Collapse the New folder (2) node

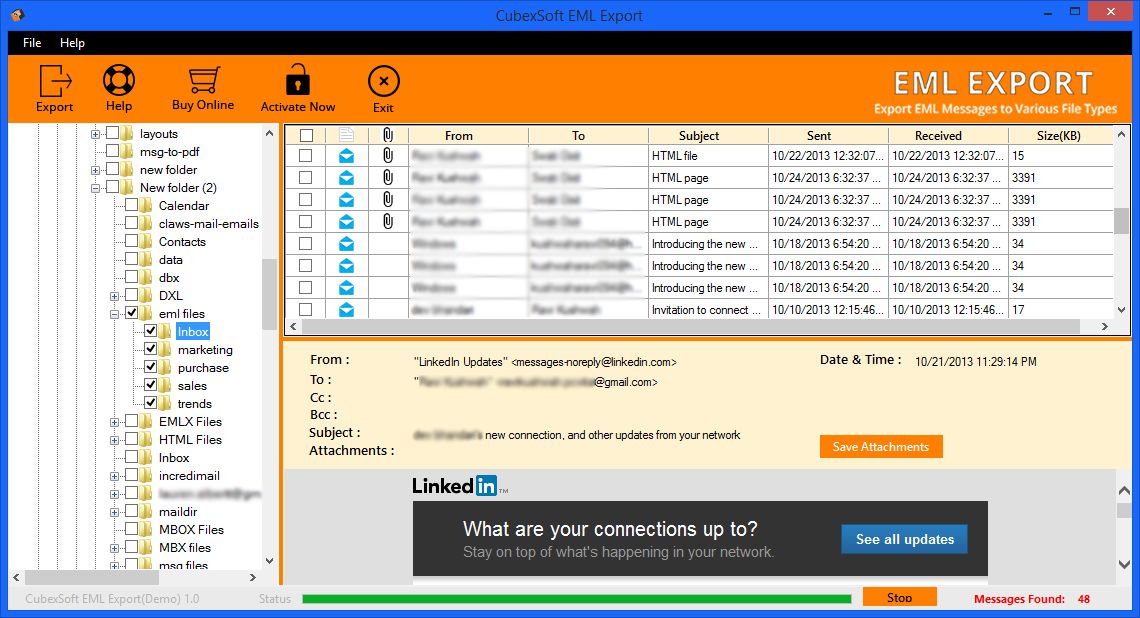coord(95,188)
